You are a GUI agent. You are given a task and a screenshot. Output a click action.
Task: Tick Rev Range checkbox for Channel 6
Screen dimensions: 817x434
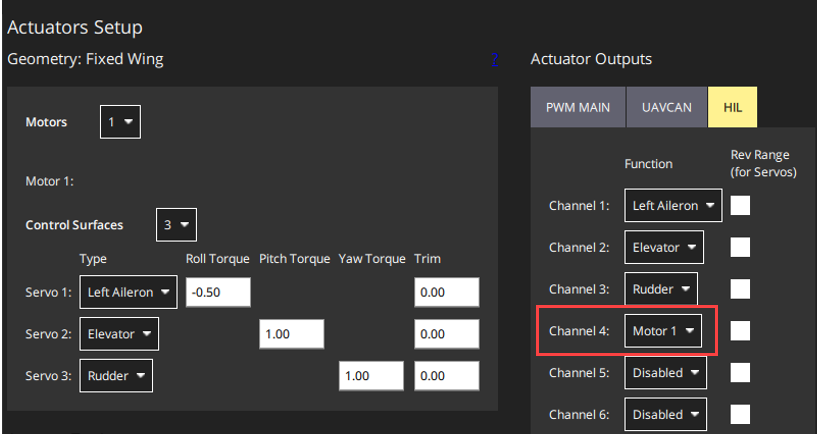[x=740, y=413]
